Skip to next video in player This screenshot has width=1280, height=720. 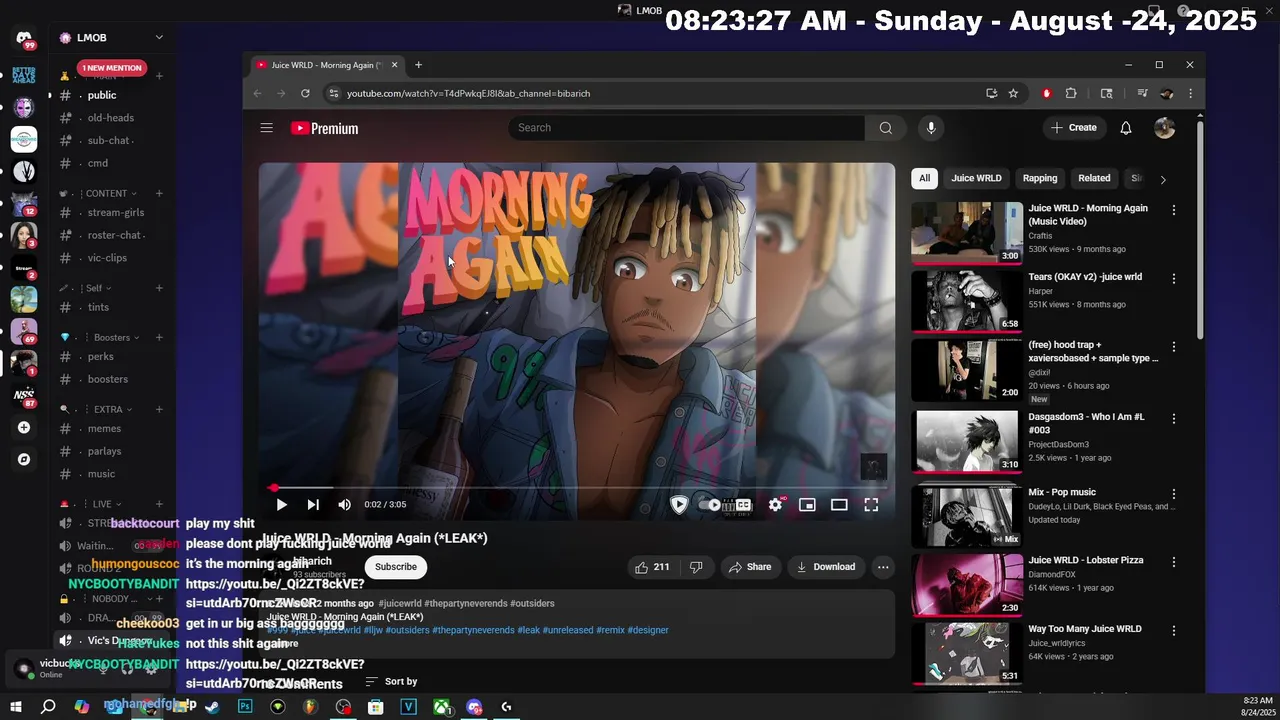pyautogui.click(x=313, y=505)
